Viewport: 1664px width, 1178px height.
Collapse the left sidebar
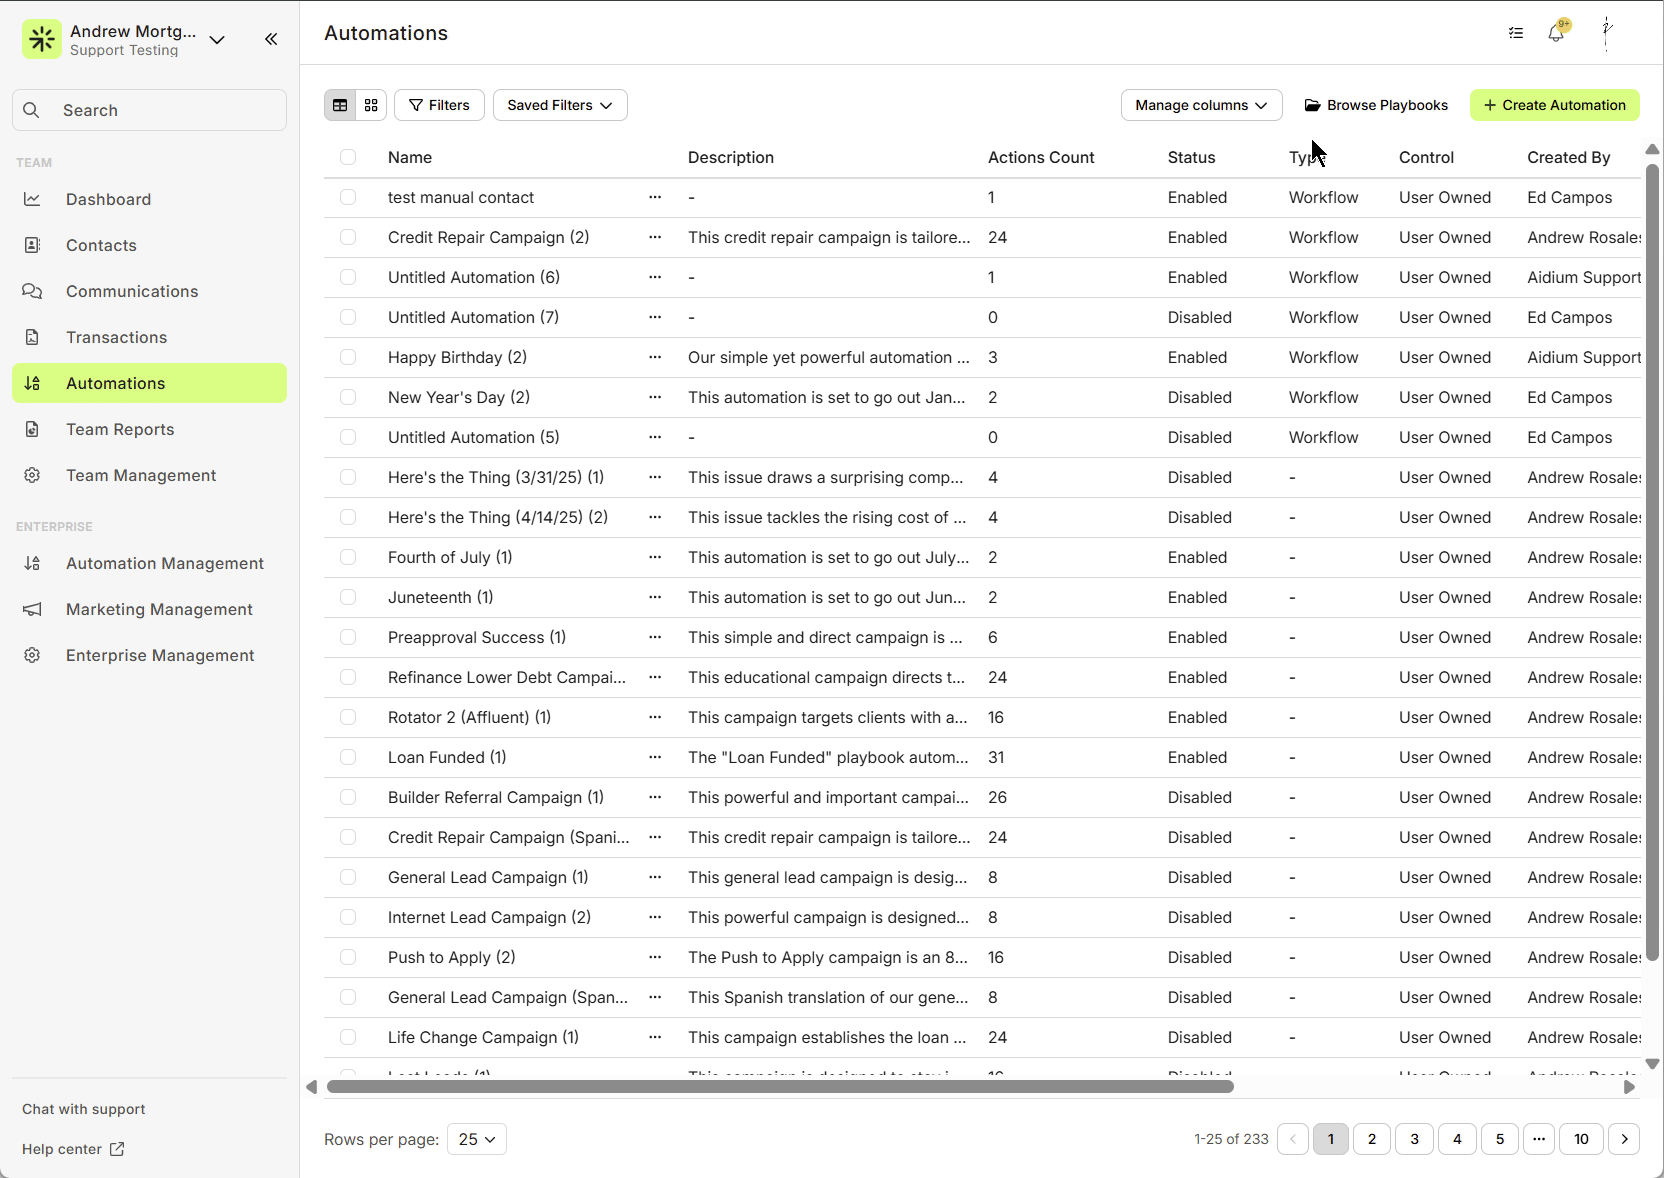[x=270, y=39]
